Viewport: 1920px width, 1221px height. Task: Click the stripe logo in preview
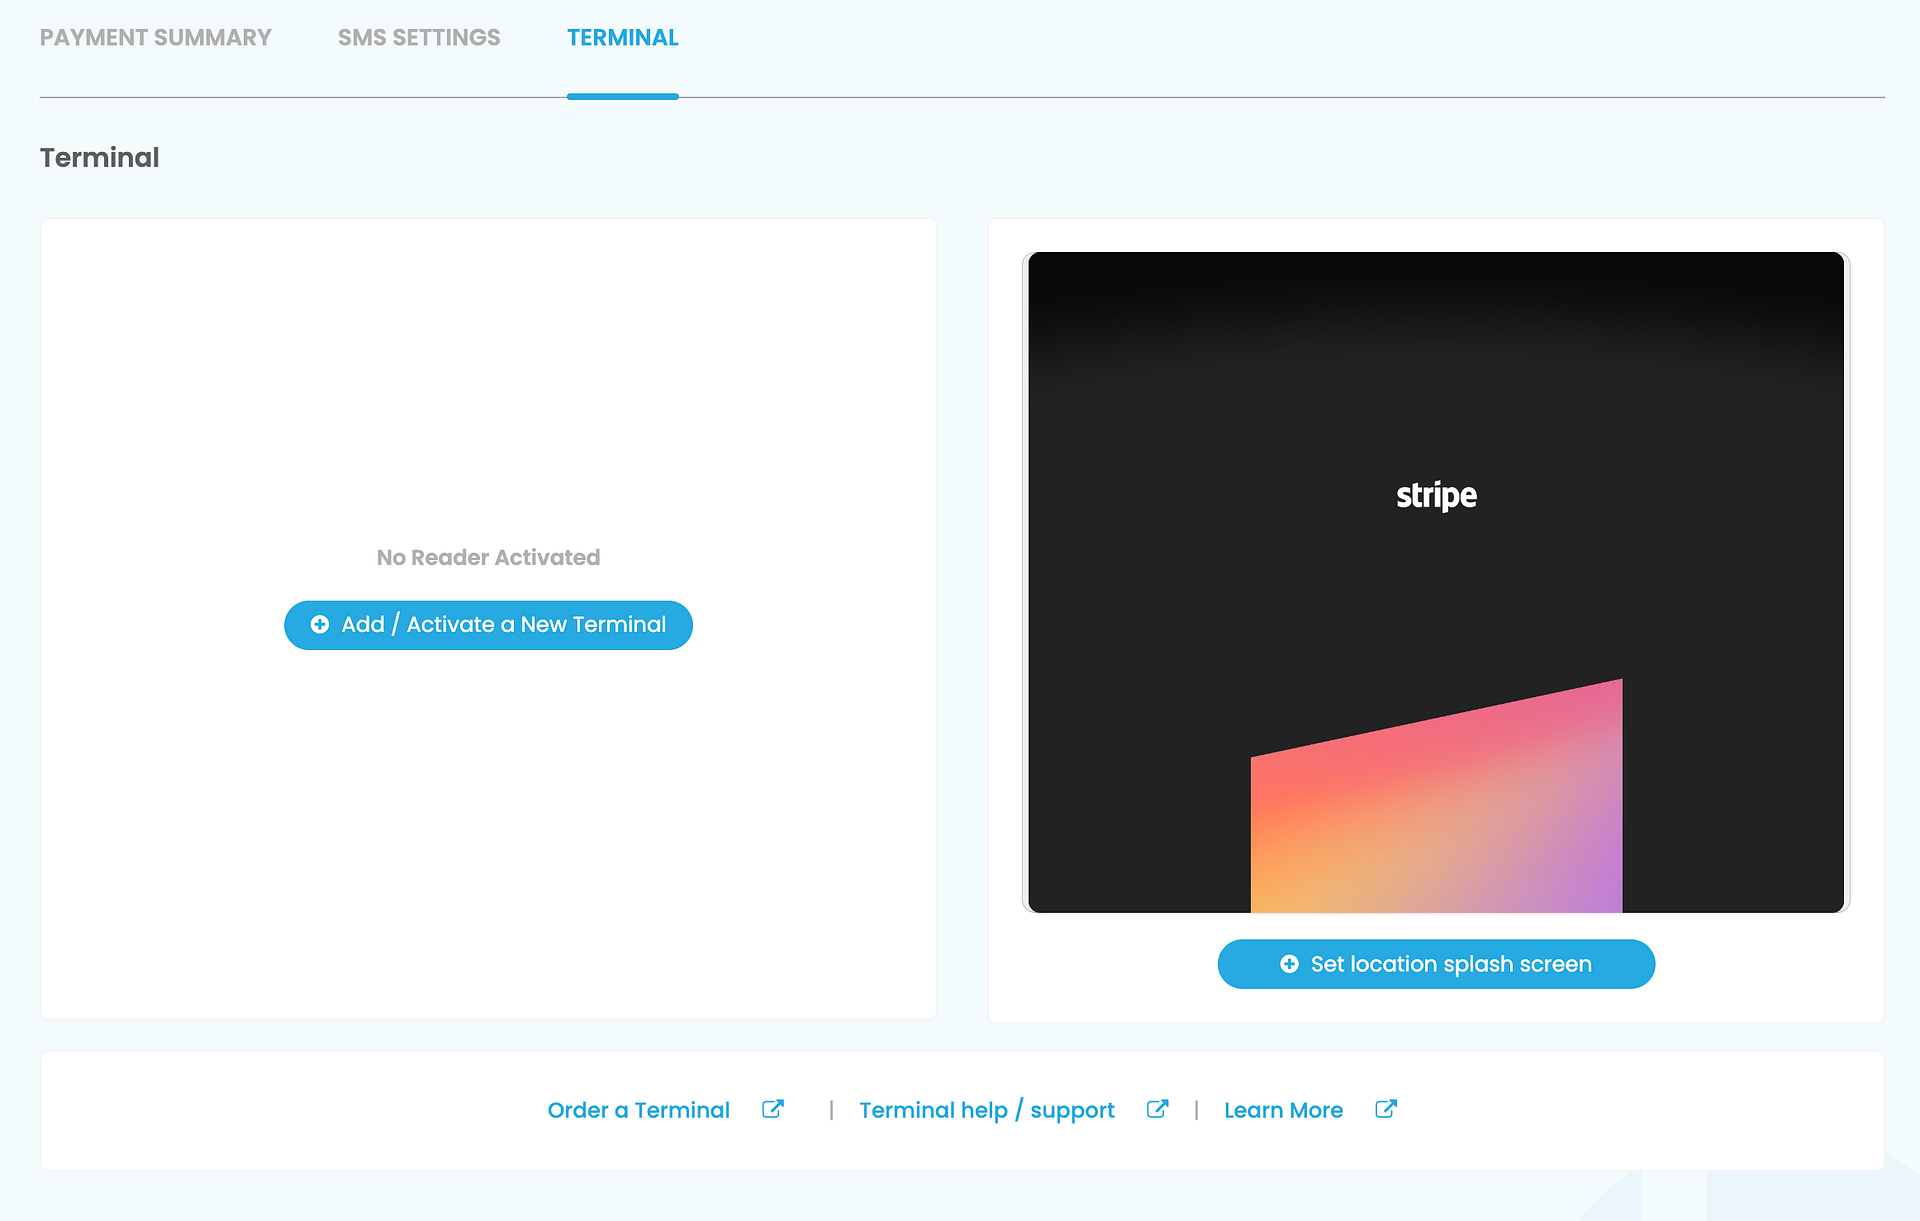click(1436, 495)
